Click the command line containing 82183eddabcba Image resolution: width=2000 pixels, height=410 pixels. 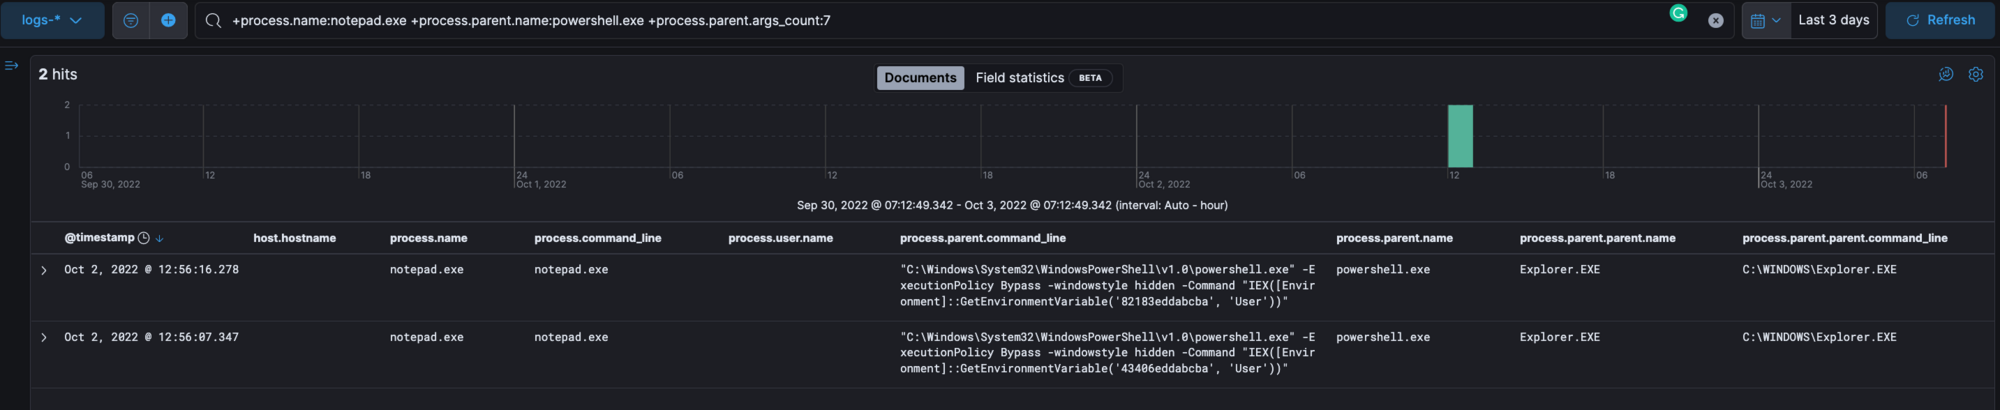pos(1107,285)
